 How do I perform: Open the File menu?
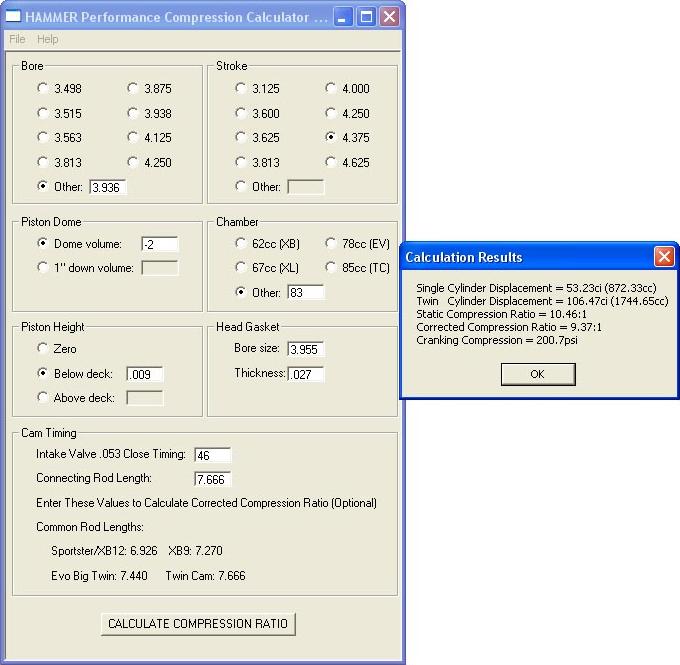click(17, 39)
